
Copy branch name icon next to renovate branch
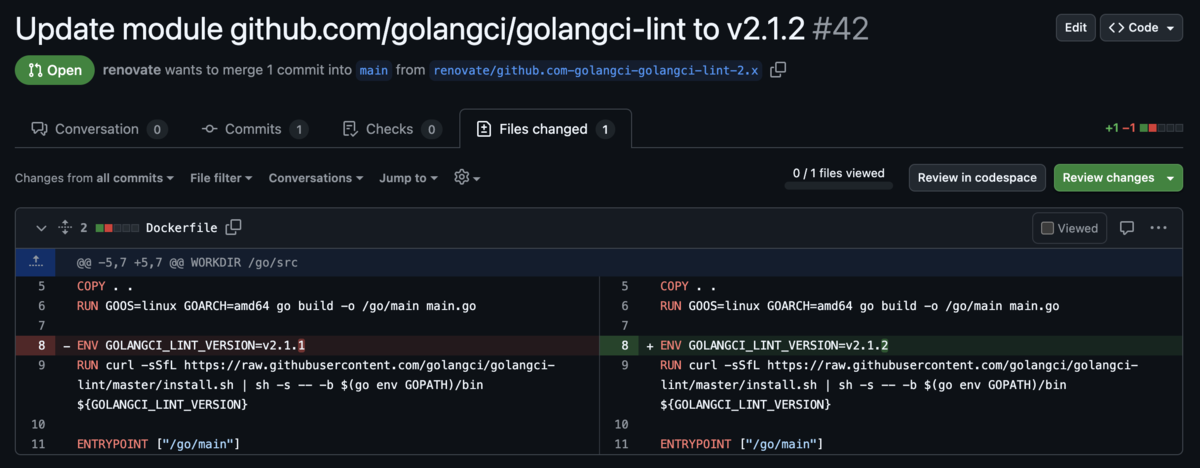[778, 70]
